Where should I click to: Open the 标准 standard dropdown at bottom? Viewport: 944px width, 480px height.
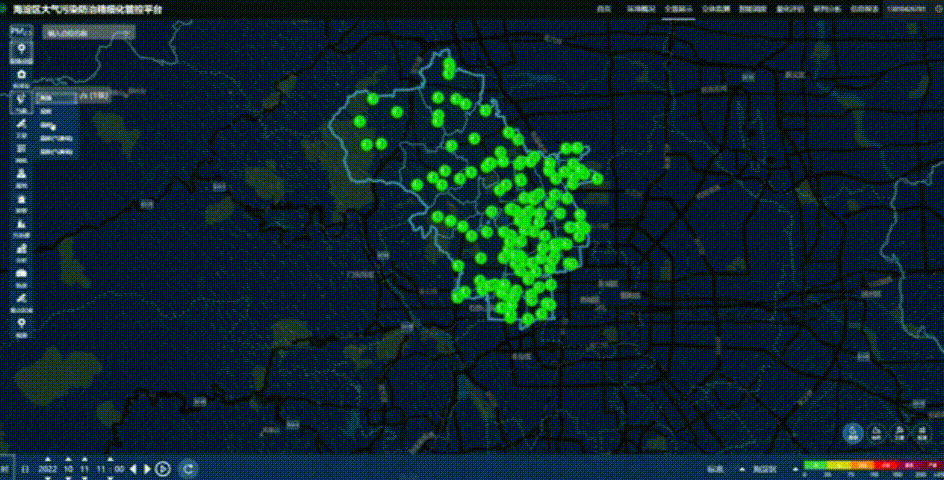[x=725, y=469]
